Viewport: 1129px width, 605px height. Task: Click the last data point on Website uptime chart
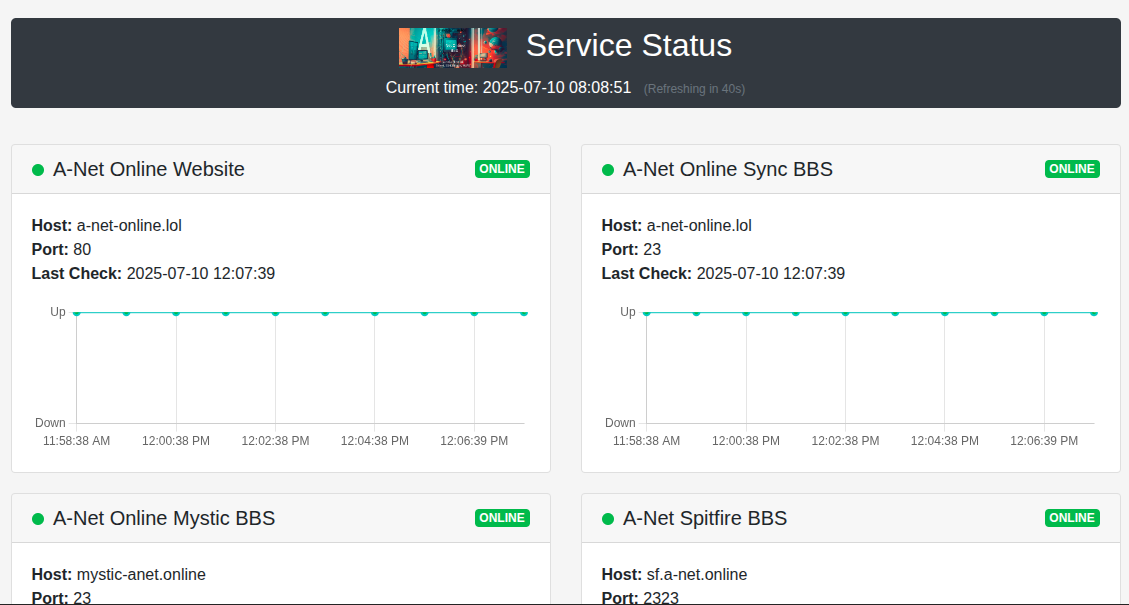click(x=523, y=313)
